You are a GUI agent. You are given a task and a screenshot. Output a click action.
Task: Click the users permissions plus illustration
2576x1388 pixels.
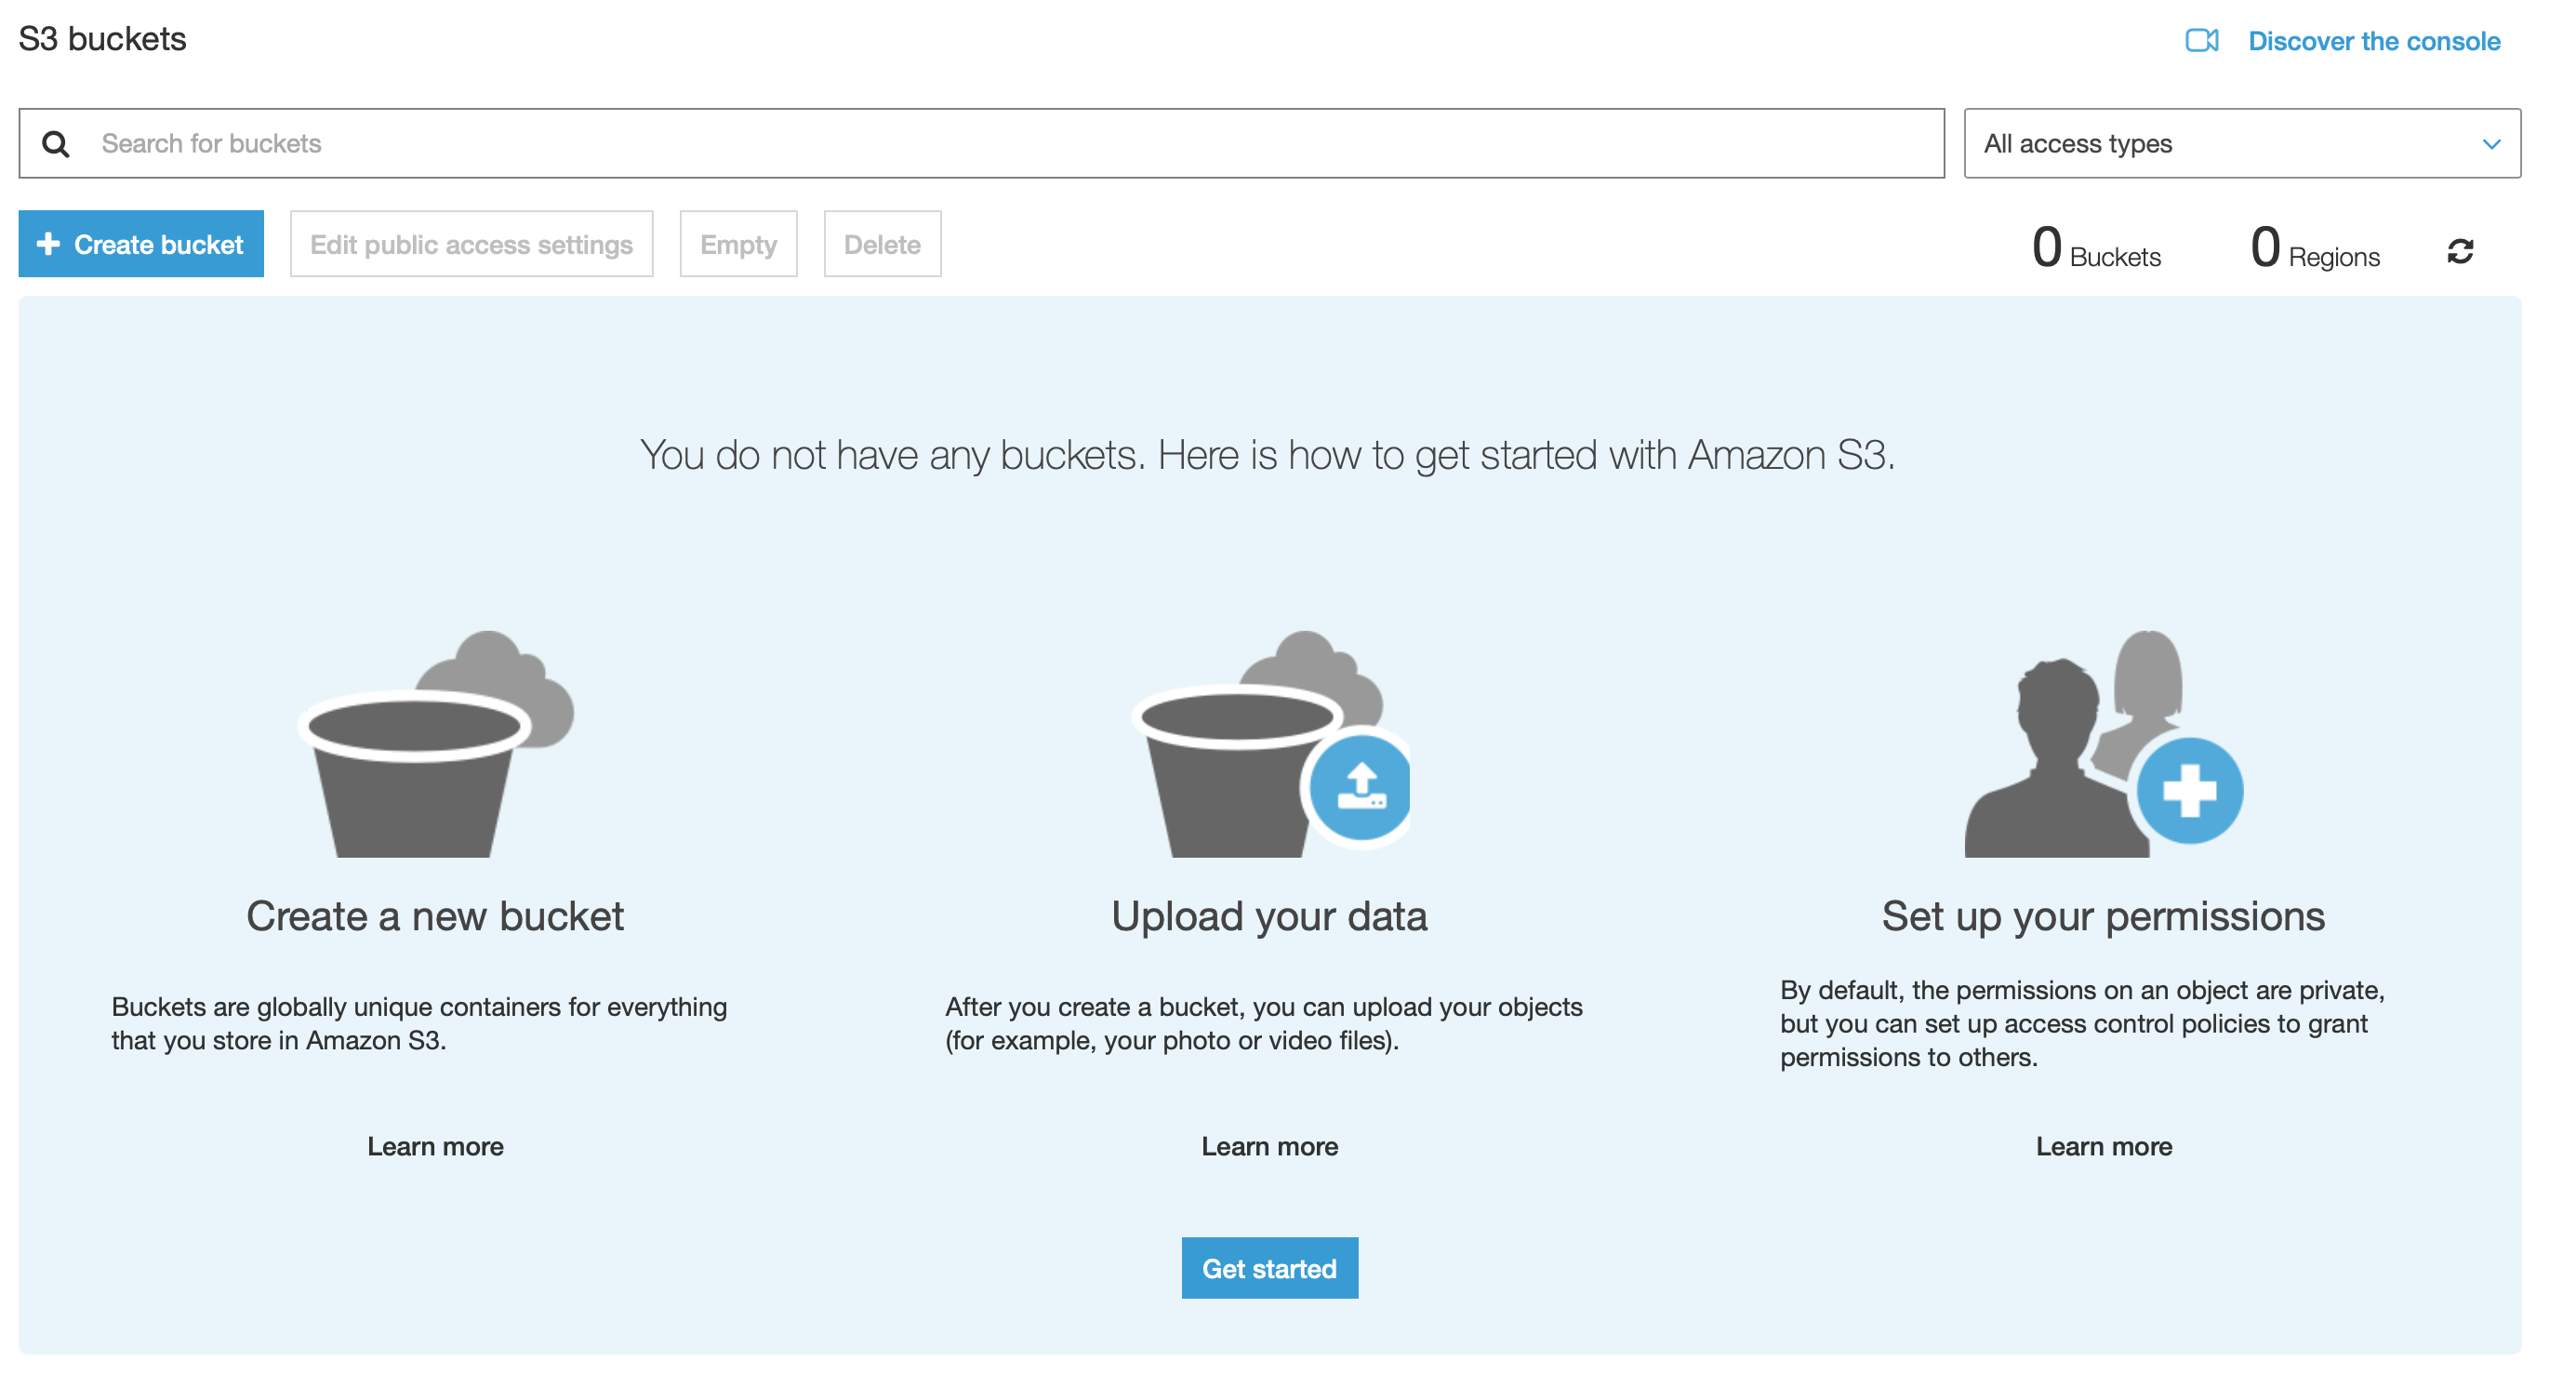(x=2103, y=744)
